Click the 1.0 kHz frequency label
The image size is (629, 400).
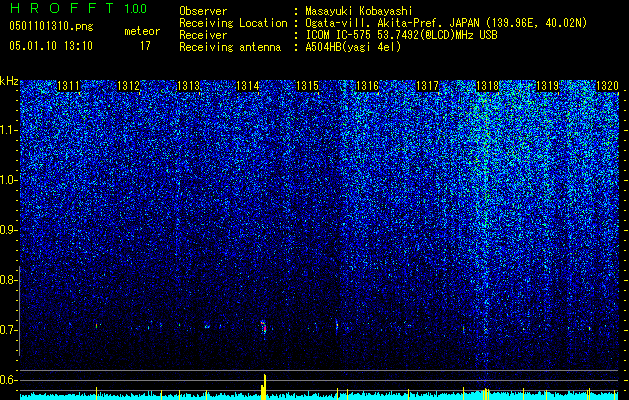click(x=9, y=181)
